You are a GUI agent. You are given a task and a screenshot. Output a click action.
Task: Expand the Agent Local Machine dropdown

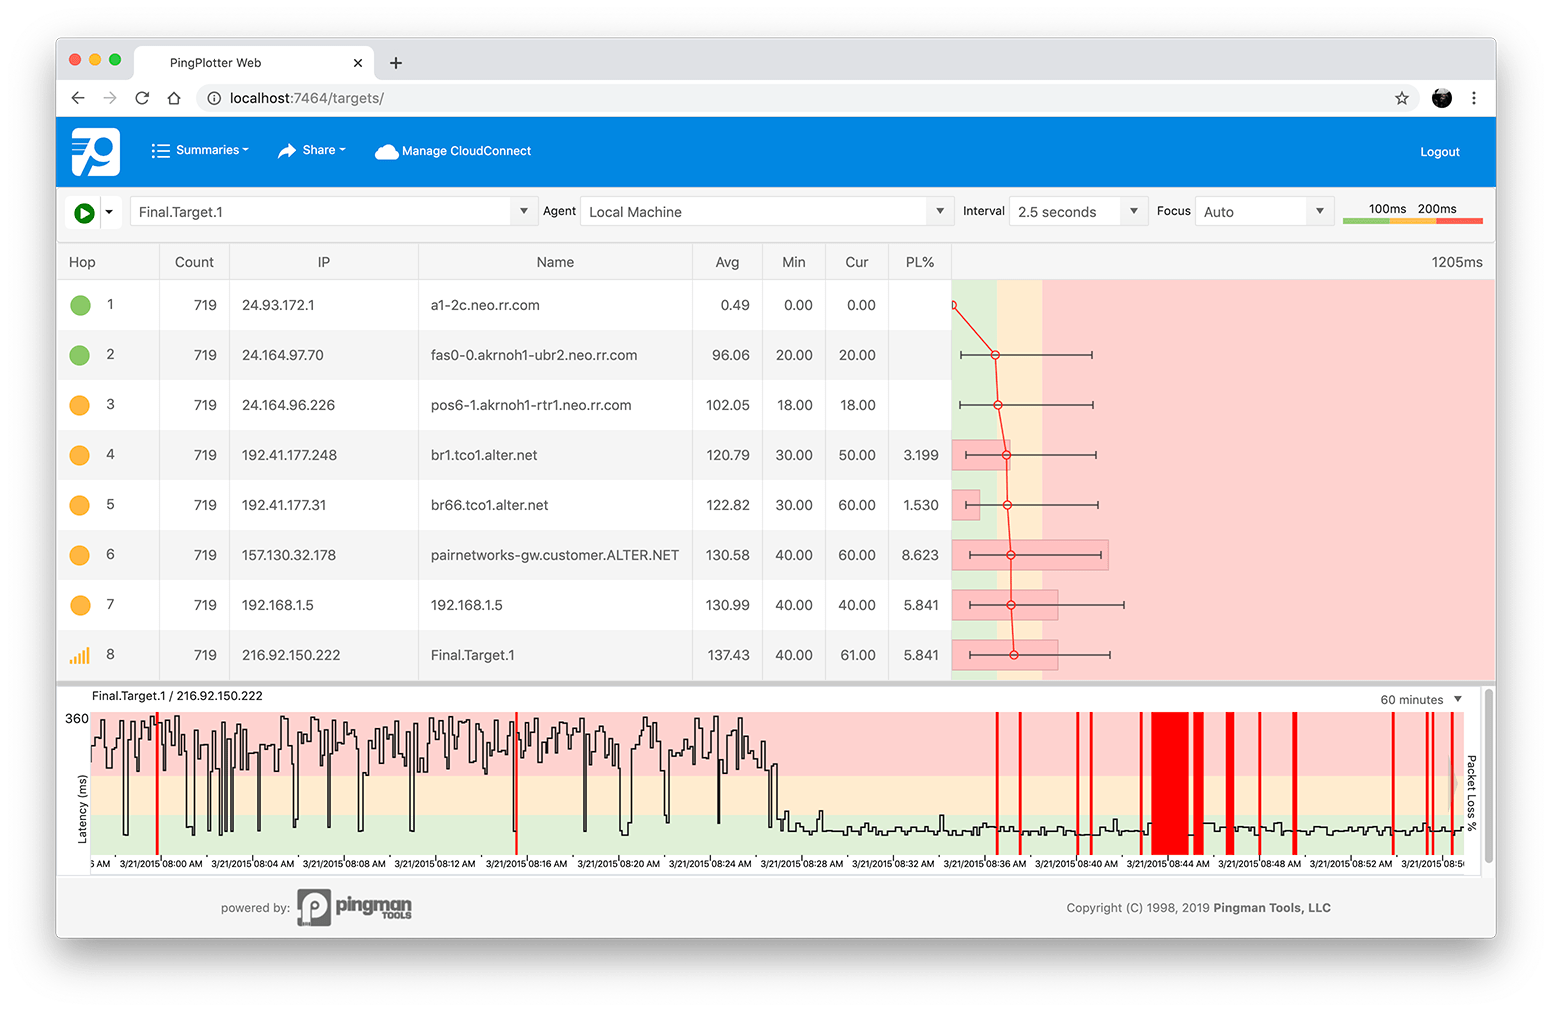point(938,212)
